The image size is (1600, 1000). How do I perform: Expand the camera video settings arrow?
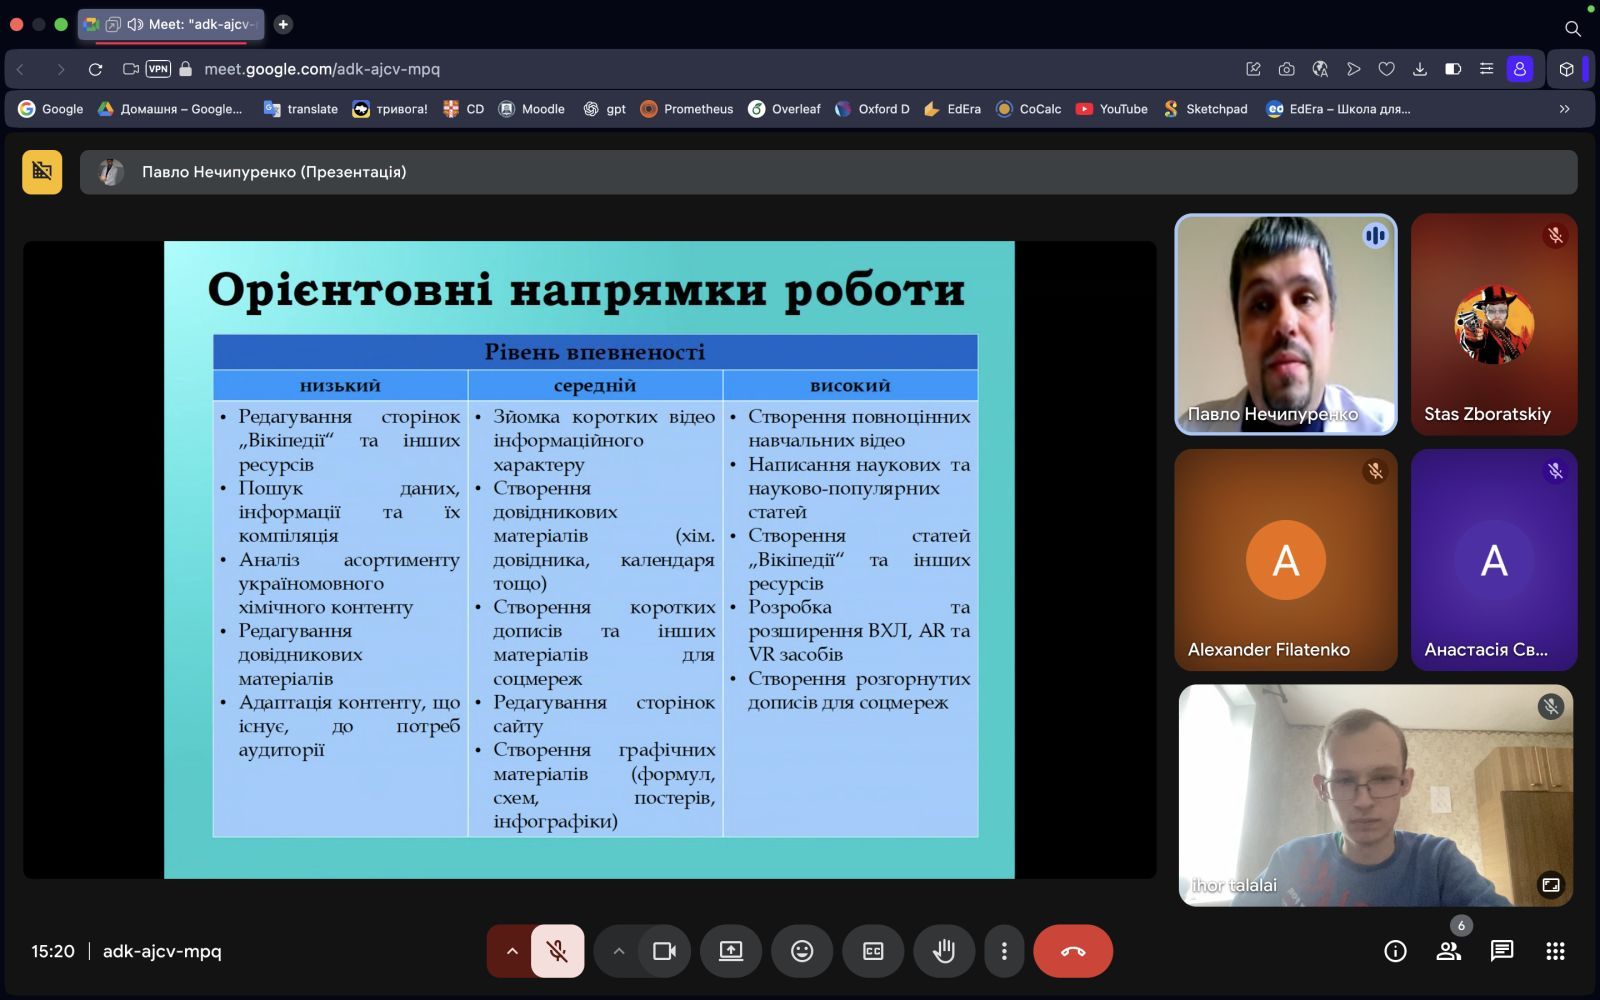point(618,951)
